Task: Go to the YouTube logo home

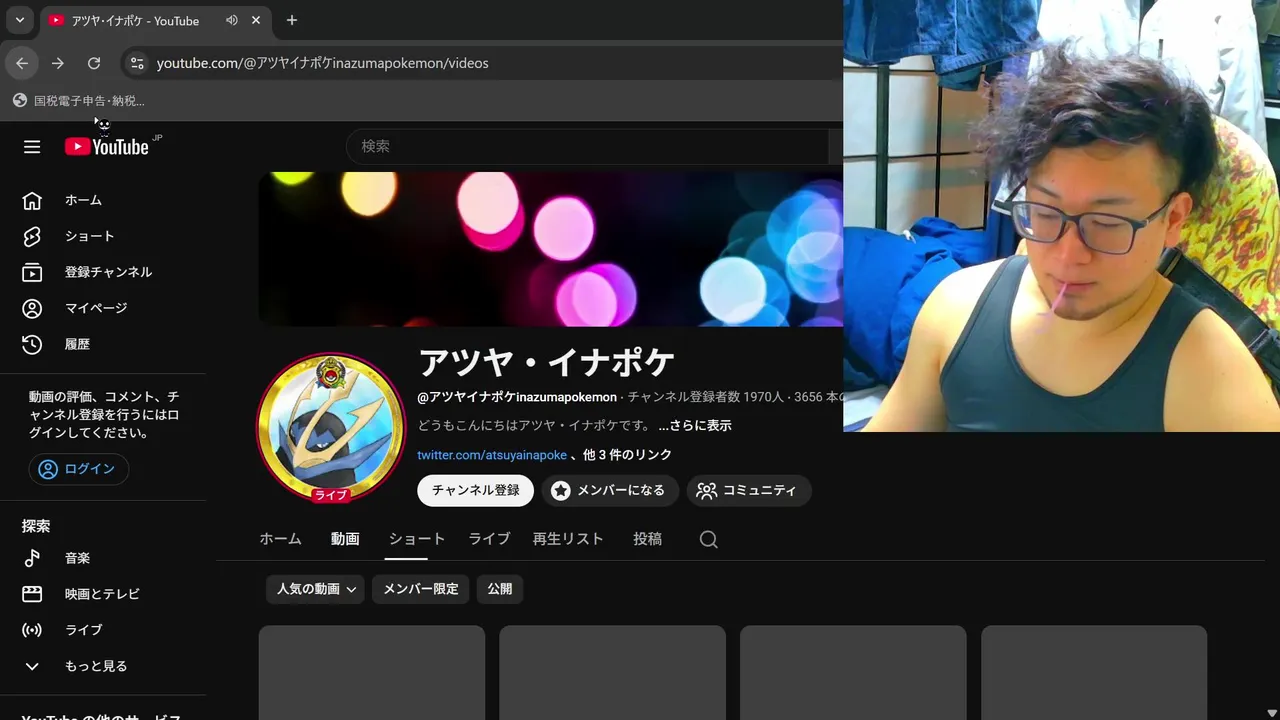Action: click(107, 147)
